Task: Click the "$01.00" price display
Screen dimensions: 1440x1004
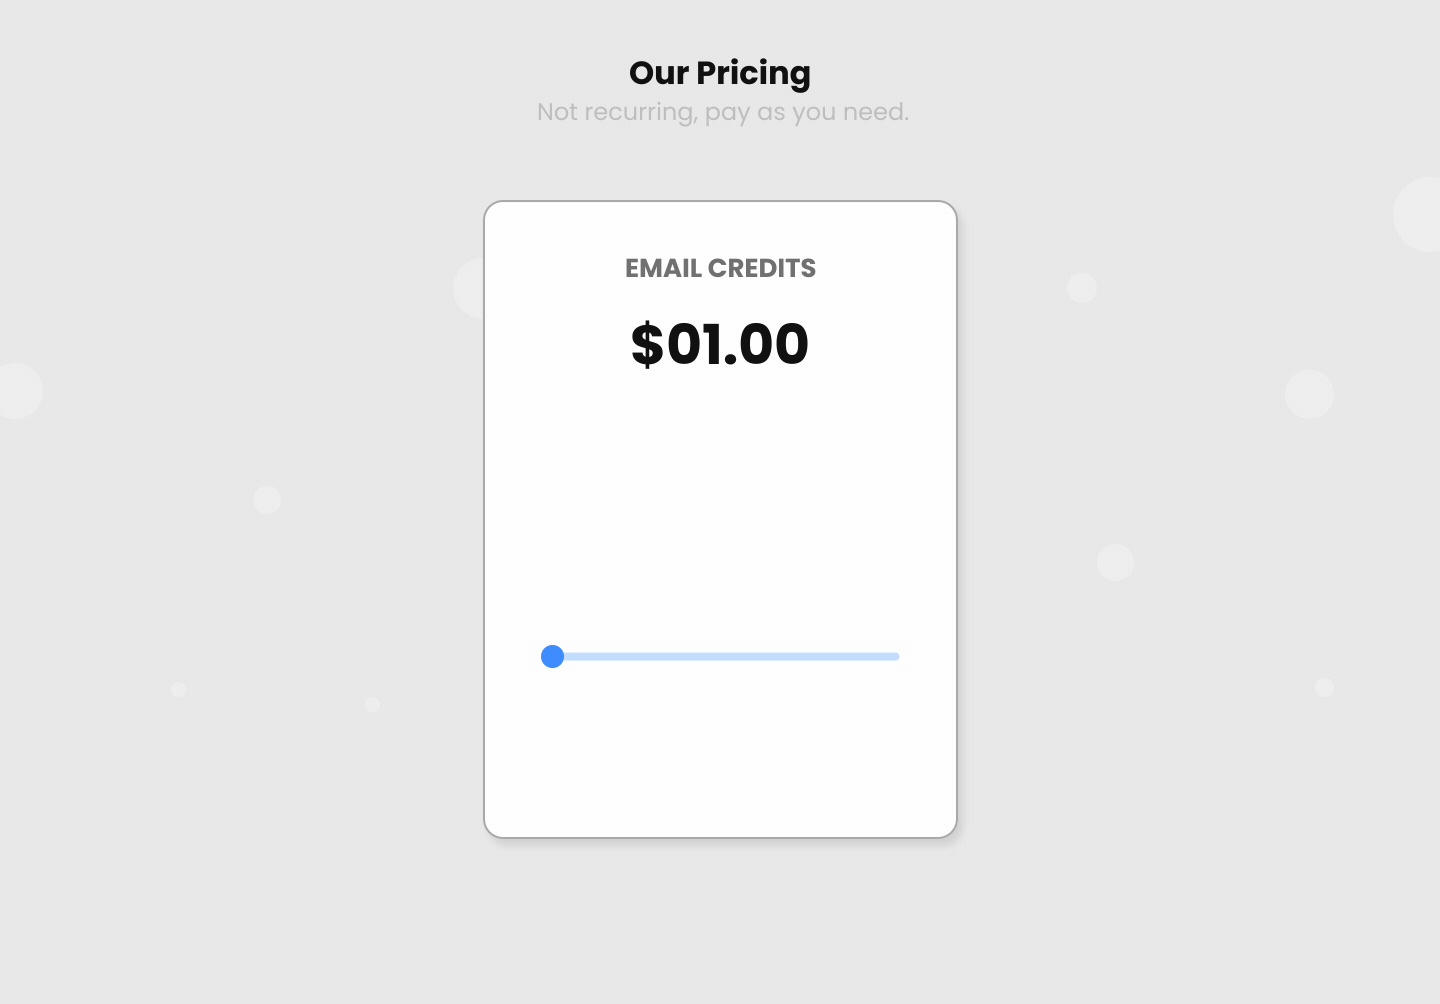Action: [720, 344]
